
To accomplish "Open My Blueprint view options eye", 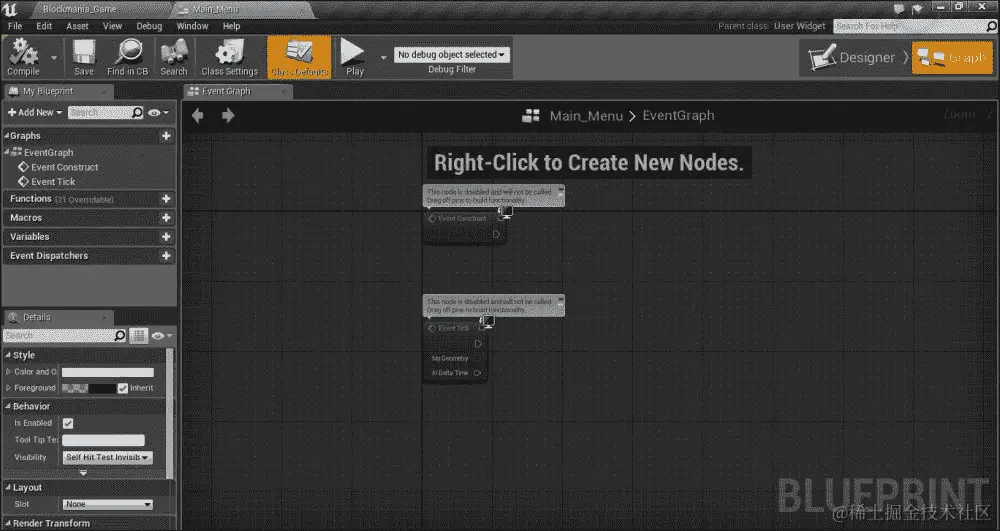I will tap(158, 112).
